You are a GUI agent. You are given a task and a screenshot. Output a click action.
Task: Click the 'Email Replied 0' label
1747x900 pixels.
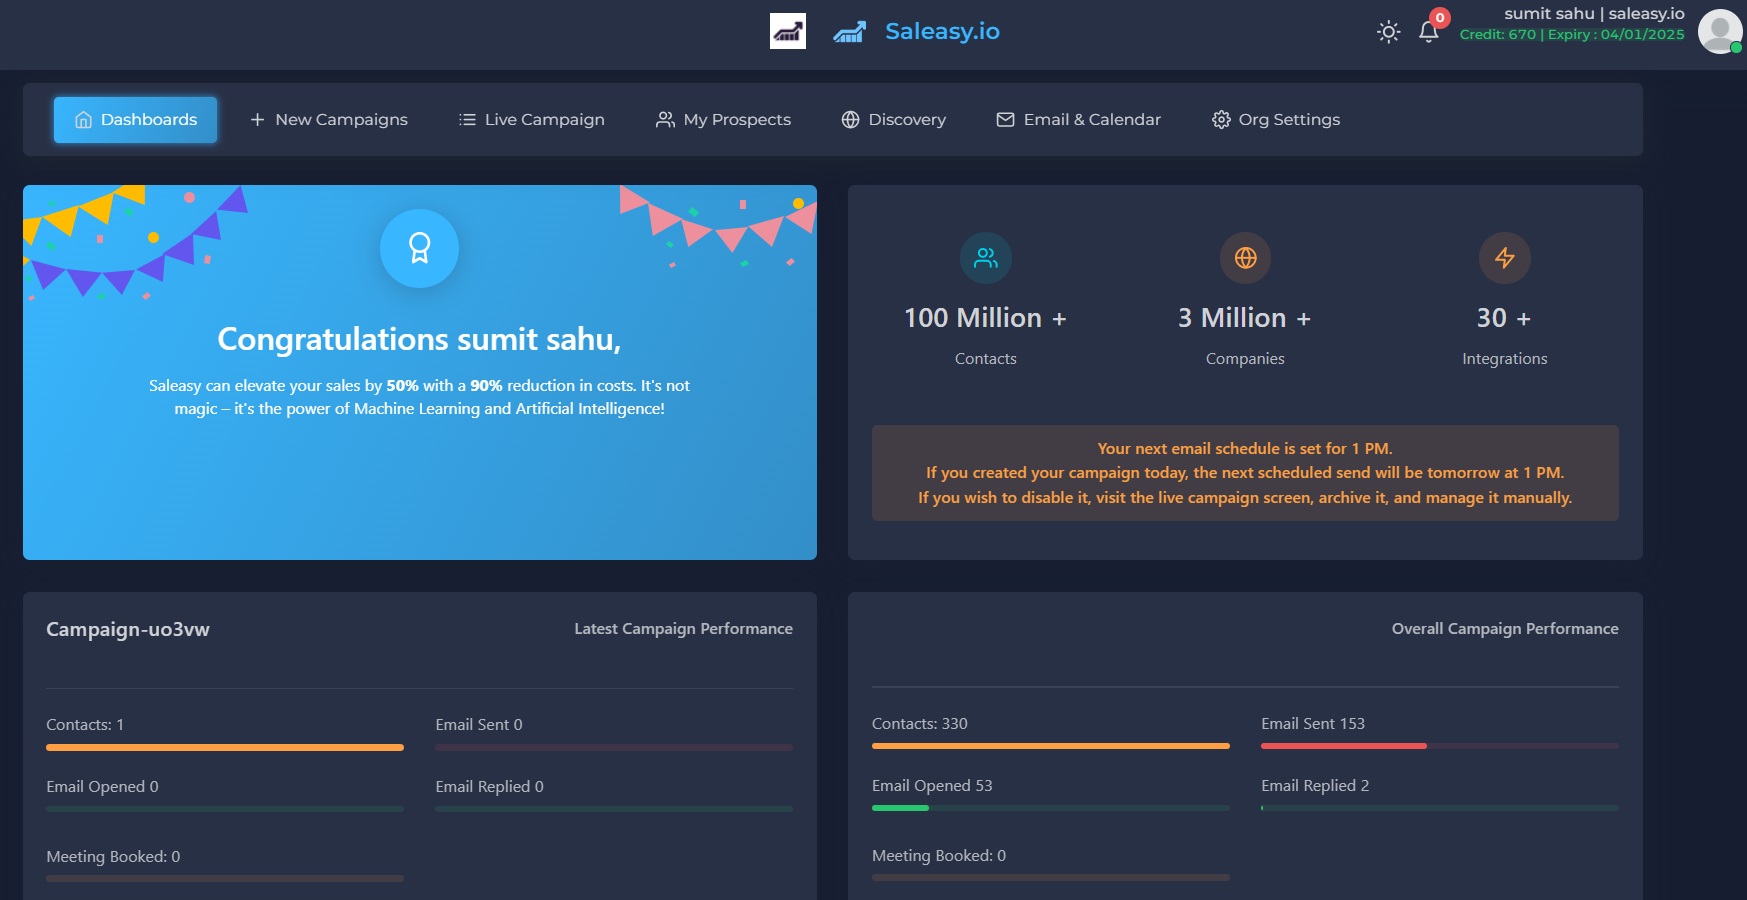[490, 787]
